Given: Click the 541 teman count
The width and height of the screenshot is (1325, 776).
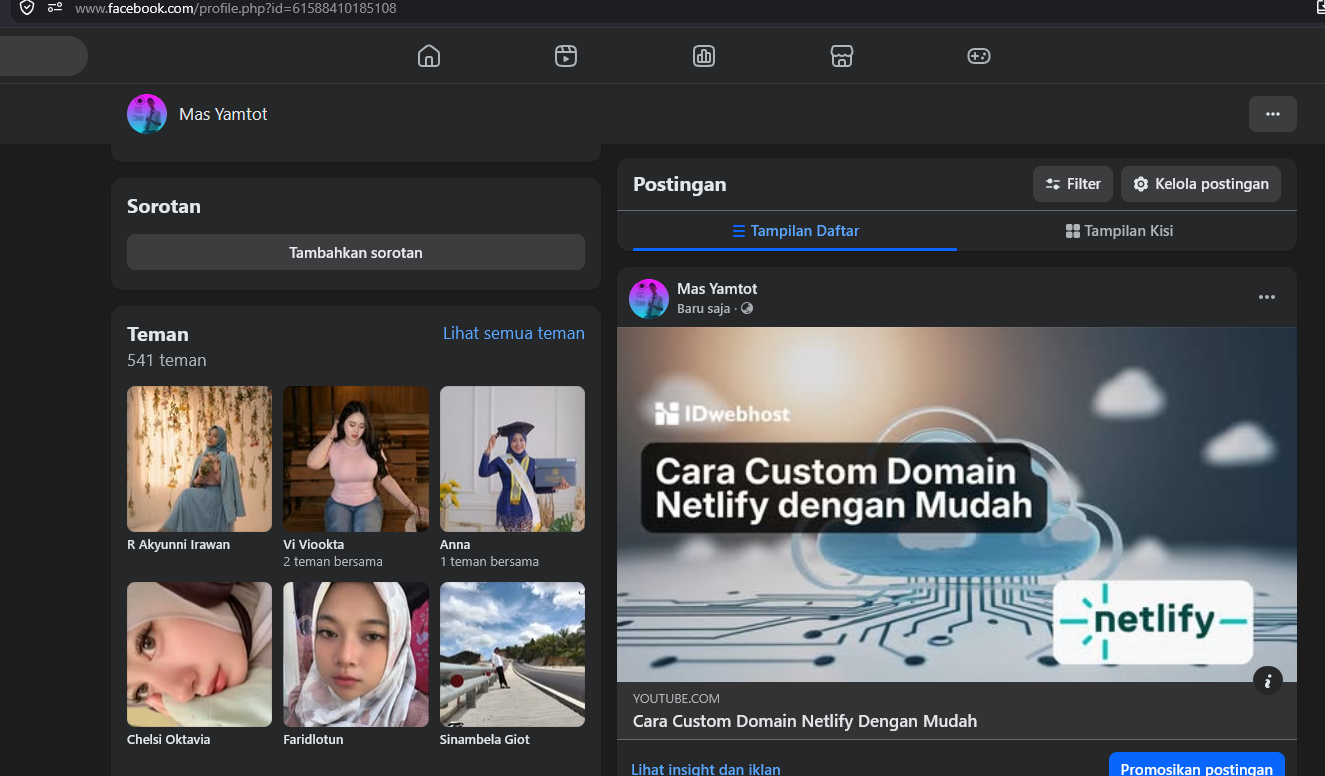Looking at the screenshot, I should (x=167, y=360).
